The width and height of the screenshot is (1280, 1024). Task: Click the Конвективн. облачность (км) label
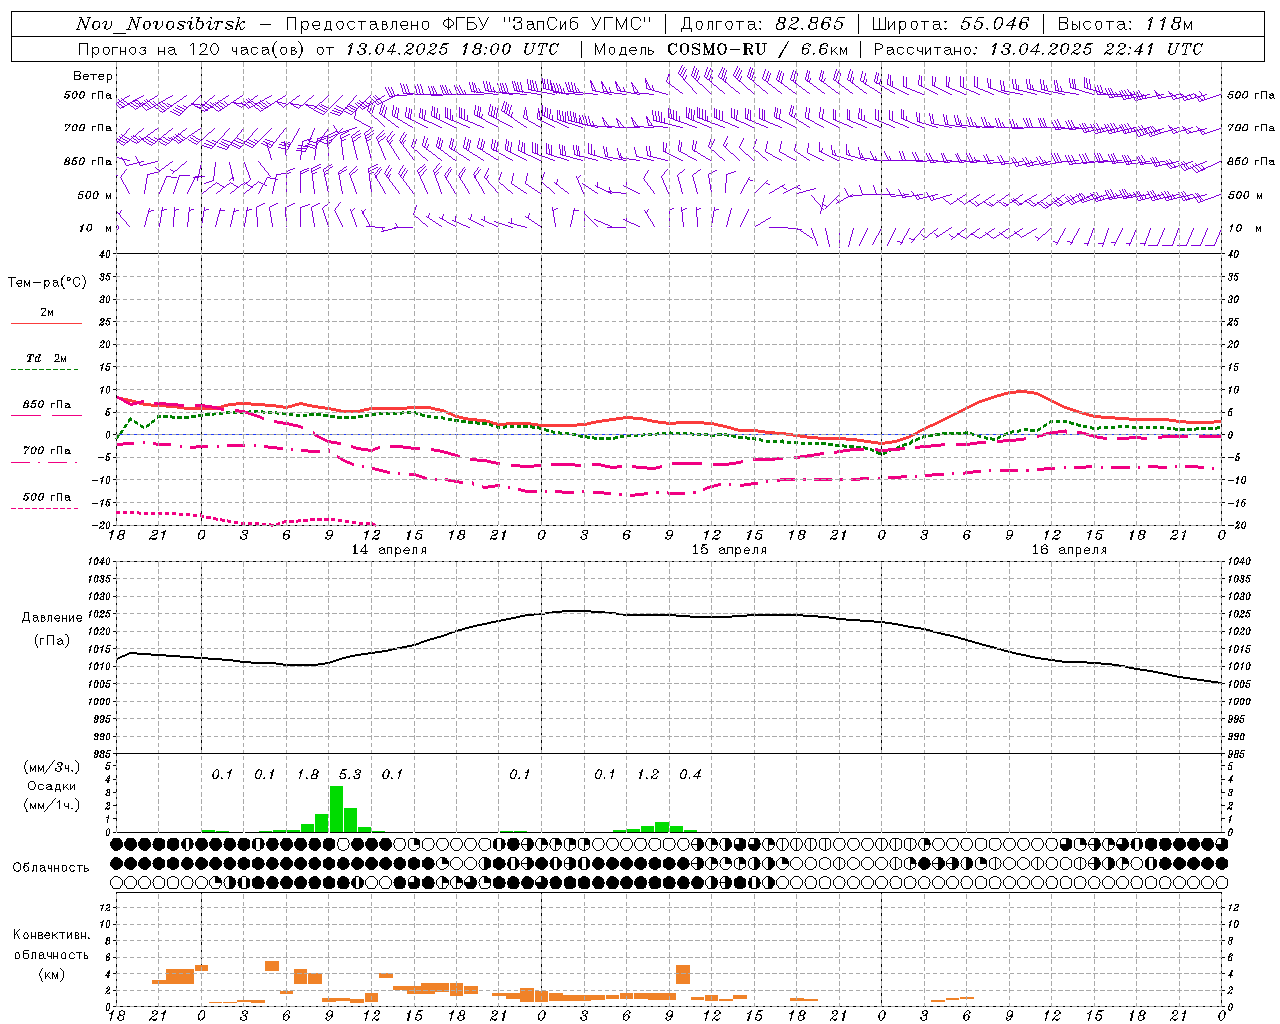51,955
